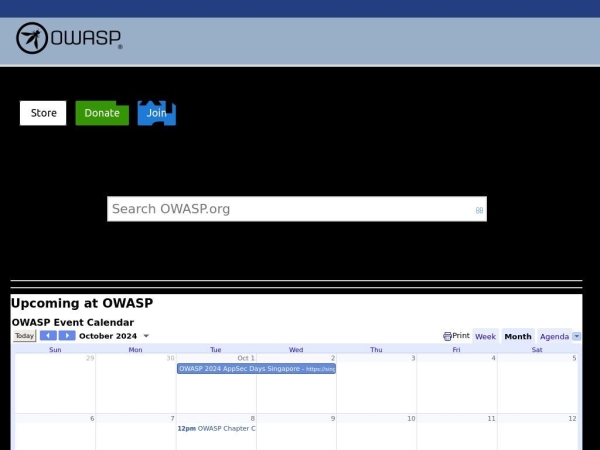Jump to Today in the calendar
600x450 pixels.
coord(24,336)
